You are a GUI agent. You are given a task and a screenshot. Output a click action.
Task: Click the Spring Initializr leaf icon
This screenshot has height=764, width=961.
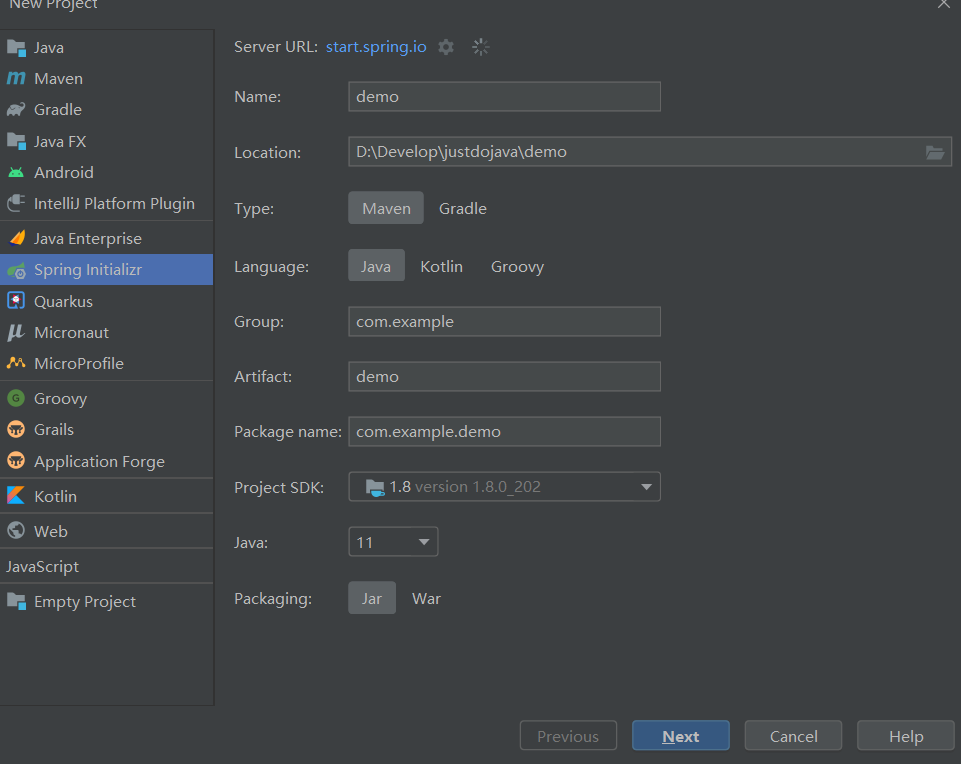[17, 270]
